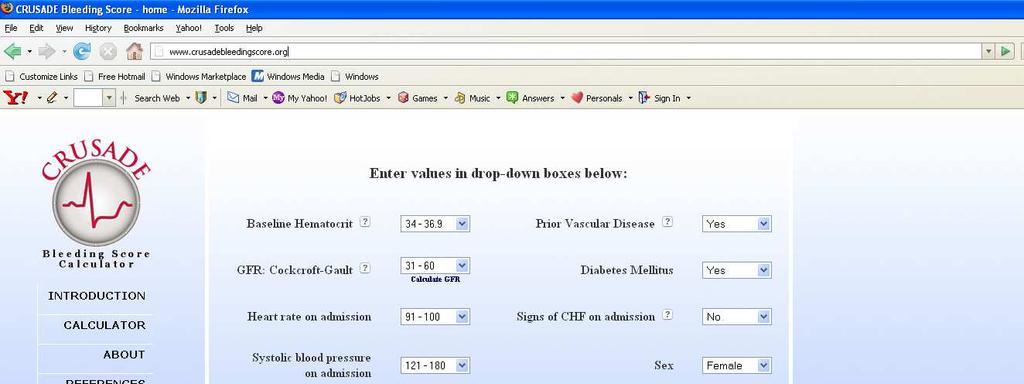Open the Heart rate on admission dropdown
Screen dimensions: 1024x384
pyautogui.click(x=435, y=317)
